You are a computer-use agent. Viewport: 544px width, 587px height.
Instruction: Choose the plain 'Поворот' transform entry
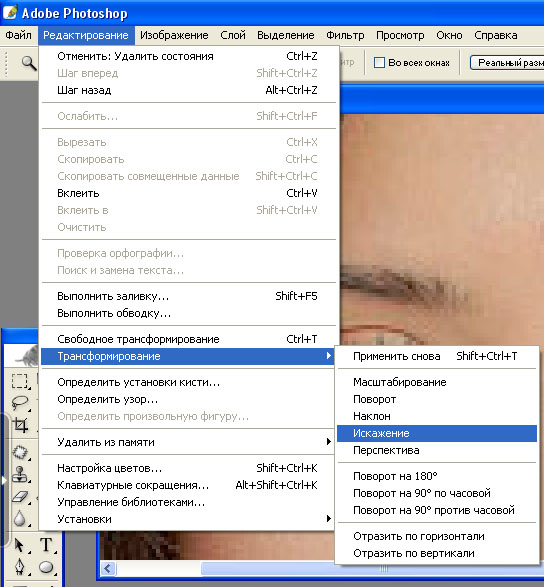coord(437,399)
